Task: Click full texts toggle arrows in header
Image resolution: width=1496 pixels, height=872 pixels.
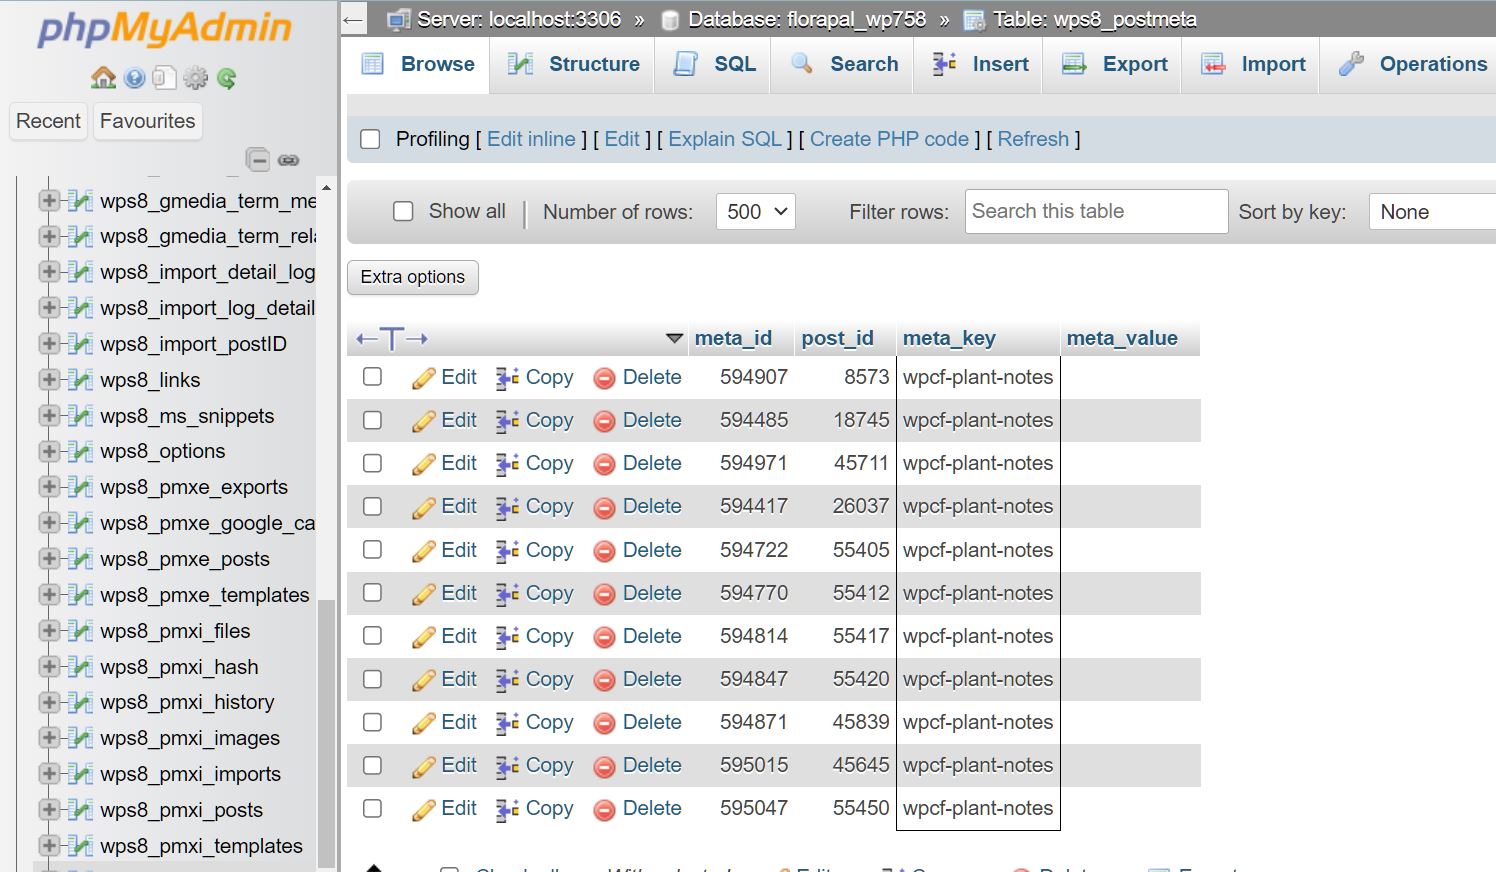Action: pos(392,339)
